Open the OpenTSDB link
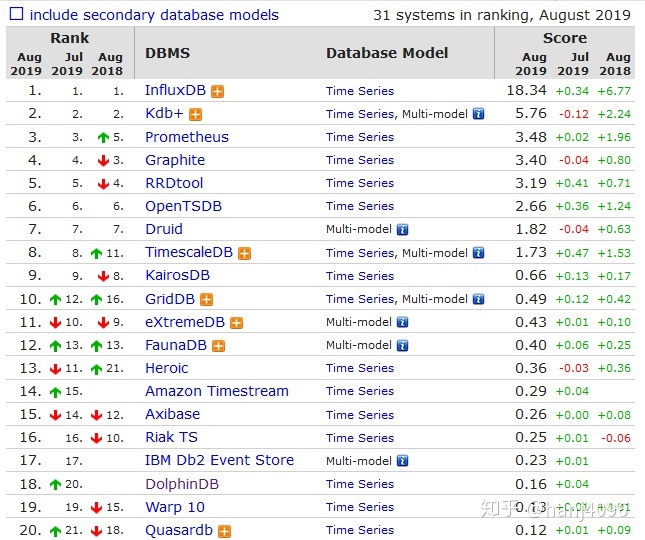Screen dimensions: 645x540 (x=183, y=206)
